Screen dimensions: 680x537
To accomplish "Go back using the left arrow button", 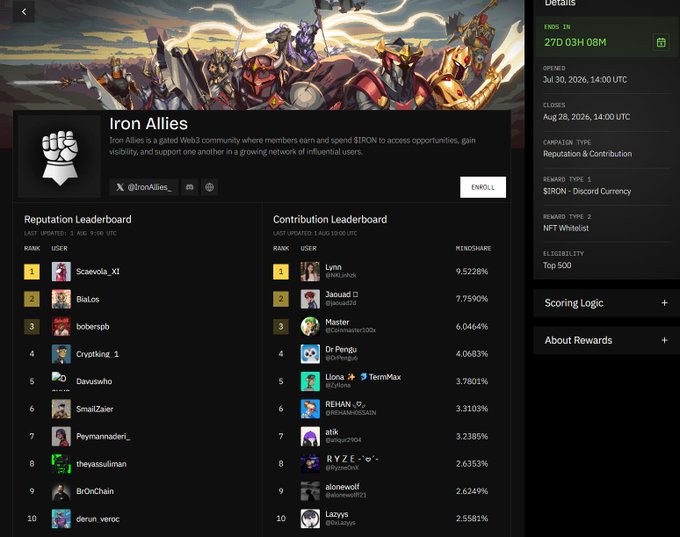I will [24, 12].
